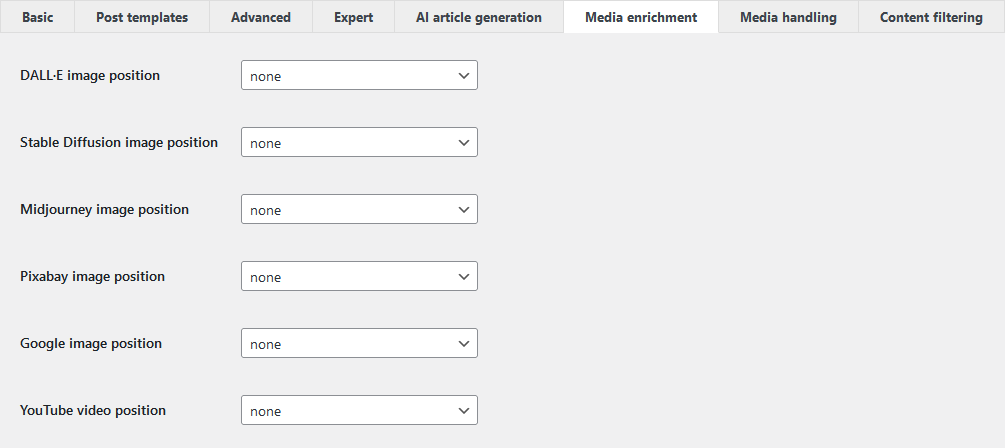Click the DALL·E image position label

pyautogui.click(x=90, y=76)
